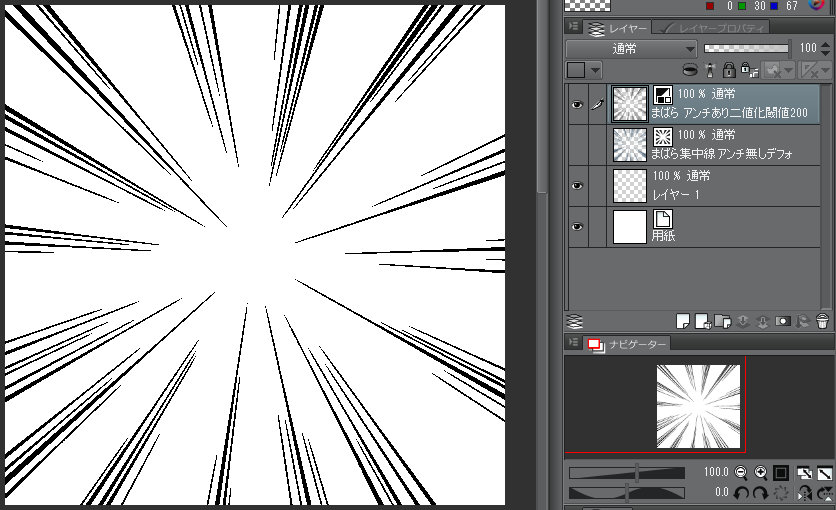The image size is (836, 510).
Task: Reset the canvas rotation
Action: tap(781, 493)
